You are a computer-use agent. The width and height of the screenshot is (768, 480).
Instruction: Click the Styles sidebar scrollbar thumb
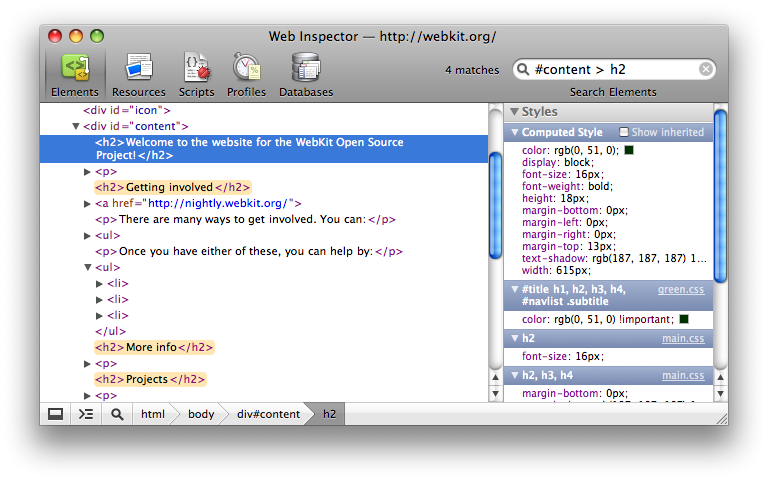click(720, 196)
